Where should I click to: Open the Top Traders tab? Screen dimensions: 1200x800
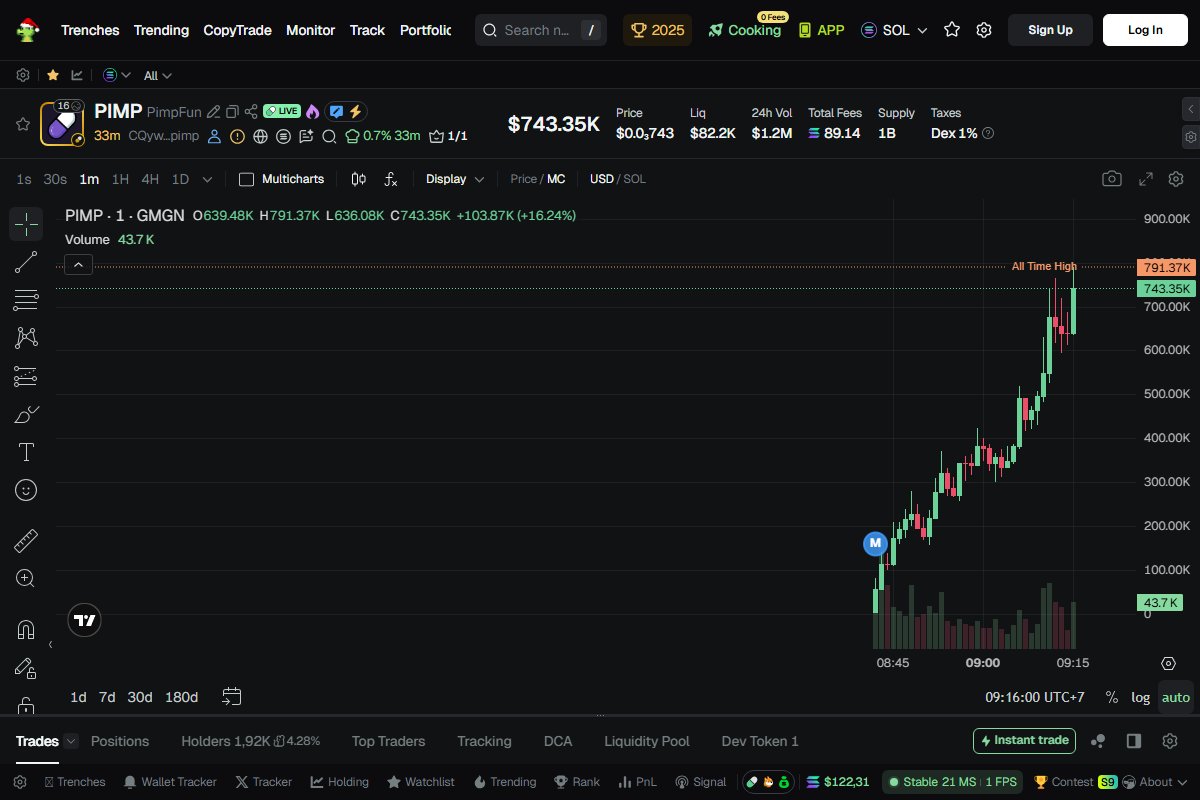pos(388,741)
